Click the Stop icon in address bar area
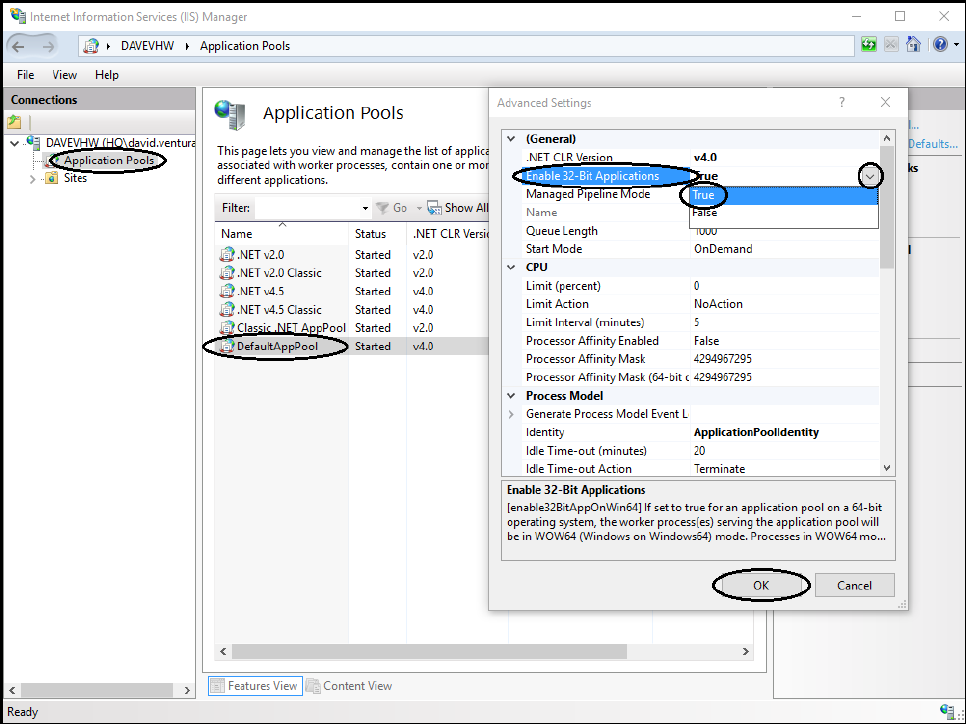Screen dimensions: 966x724 click(x=891, y=45)
